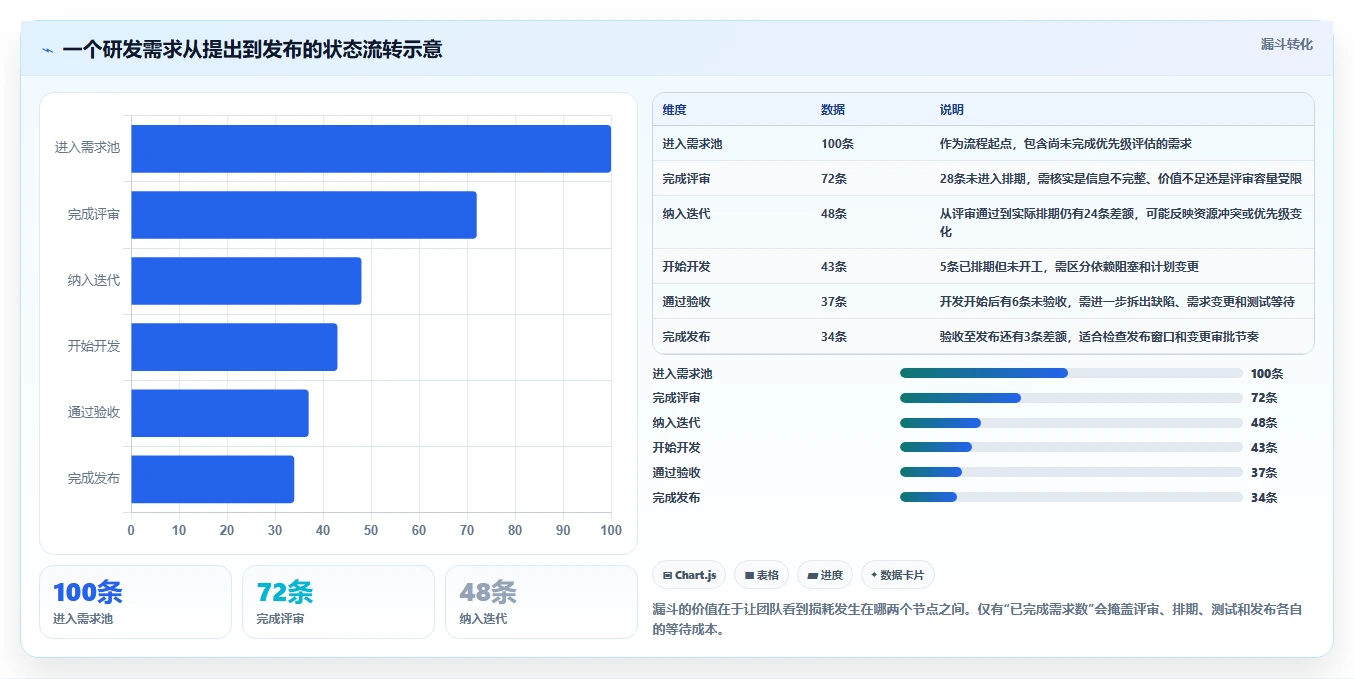Click the 100 tick on the chart x-axis
This screenshot has height=679, width=1354.
click(x=610, y=531)
